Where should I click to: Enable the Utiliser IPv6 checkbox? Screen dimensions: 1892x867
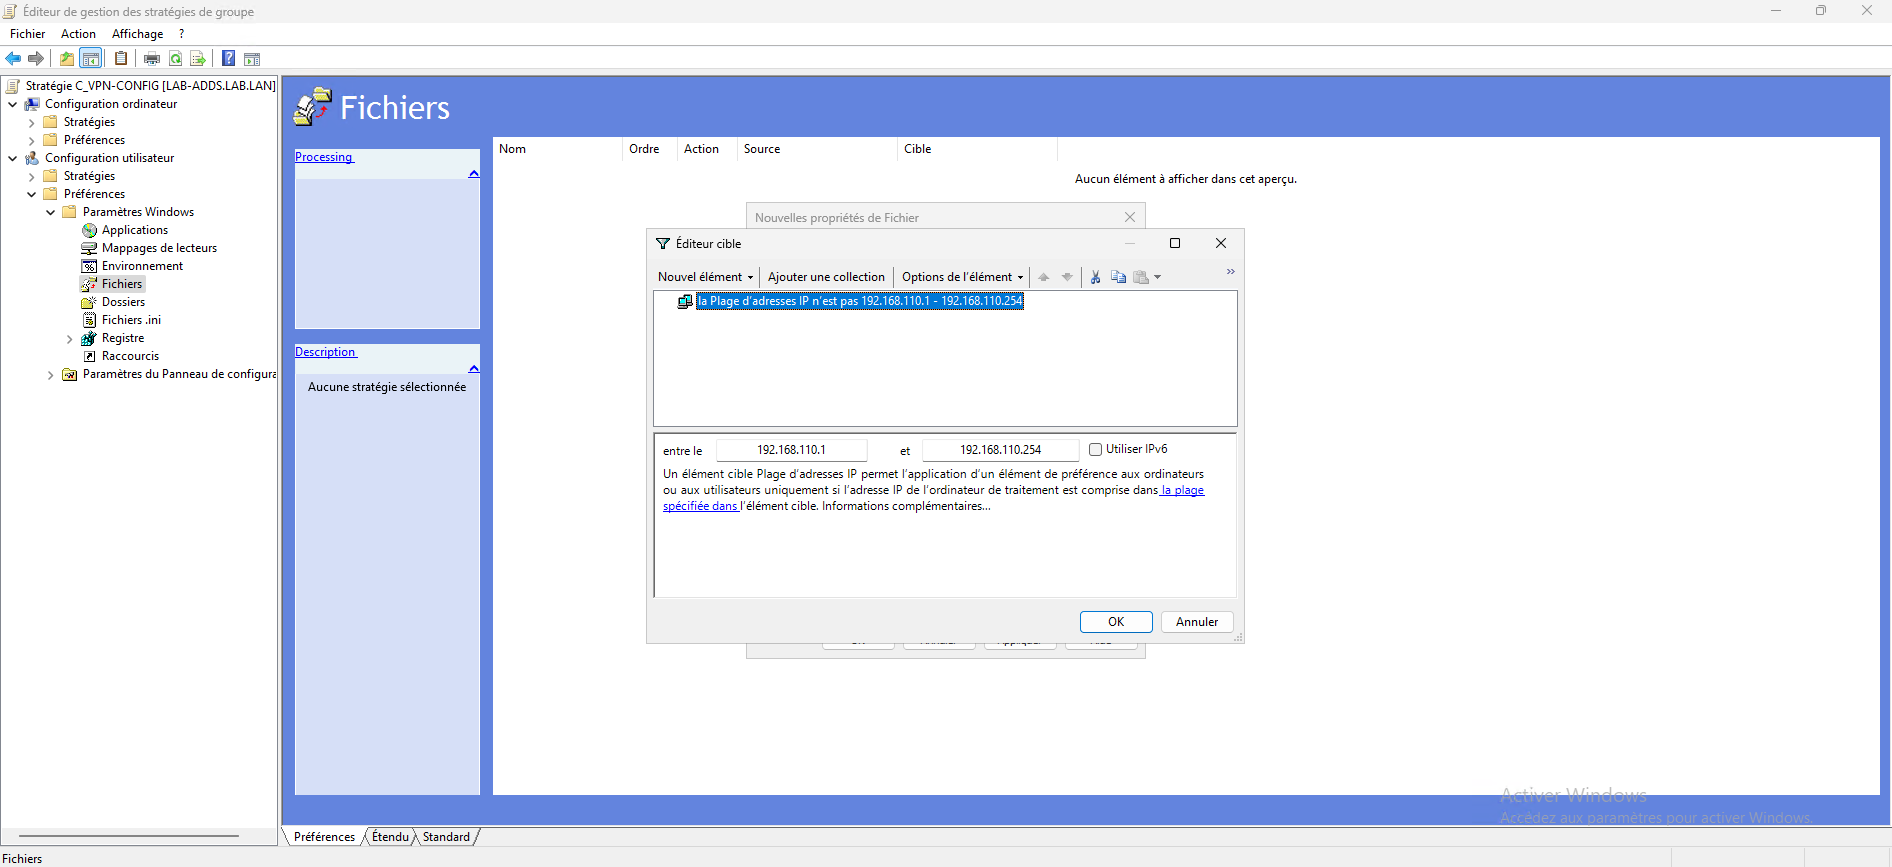coord(1095,450)
